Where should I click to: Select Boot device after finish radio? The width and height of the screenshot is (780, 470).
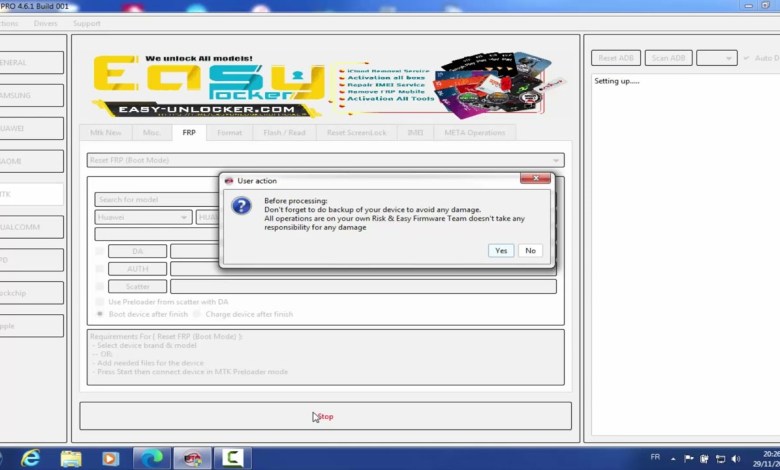(x=99, y=314)
